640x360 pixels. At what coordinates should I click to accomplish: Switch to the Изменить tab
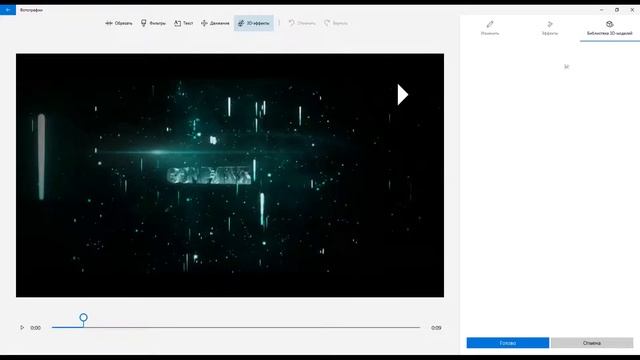tap(490, 28)
